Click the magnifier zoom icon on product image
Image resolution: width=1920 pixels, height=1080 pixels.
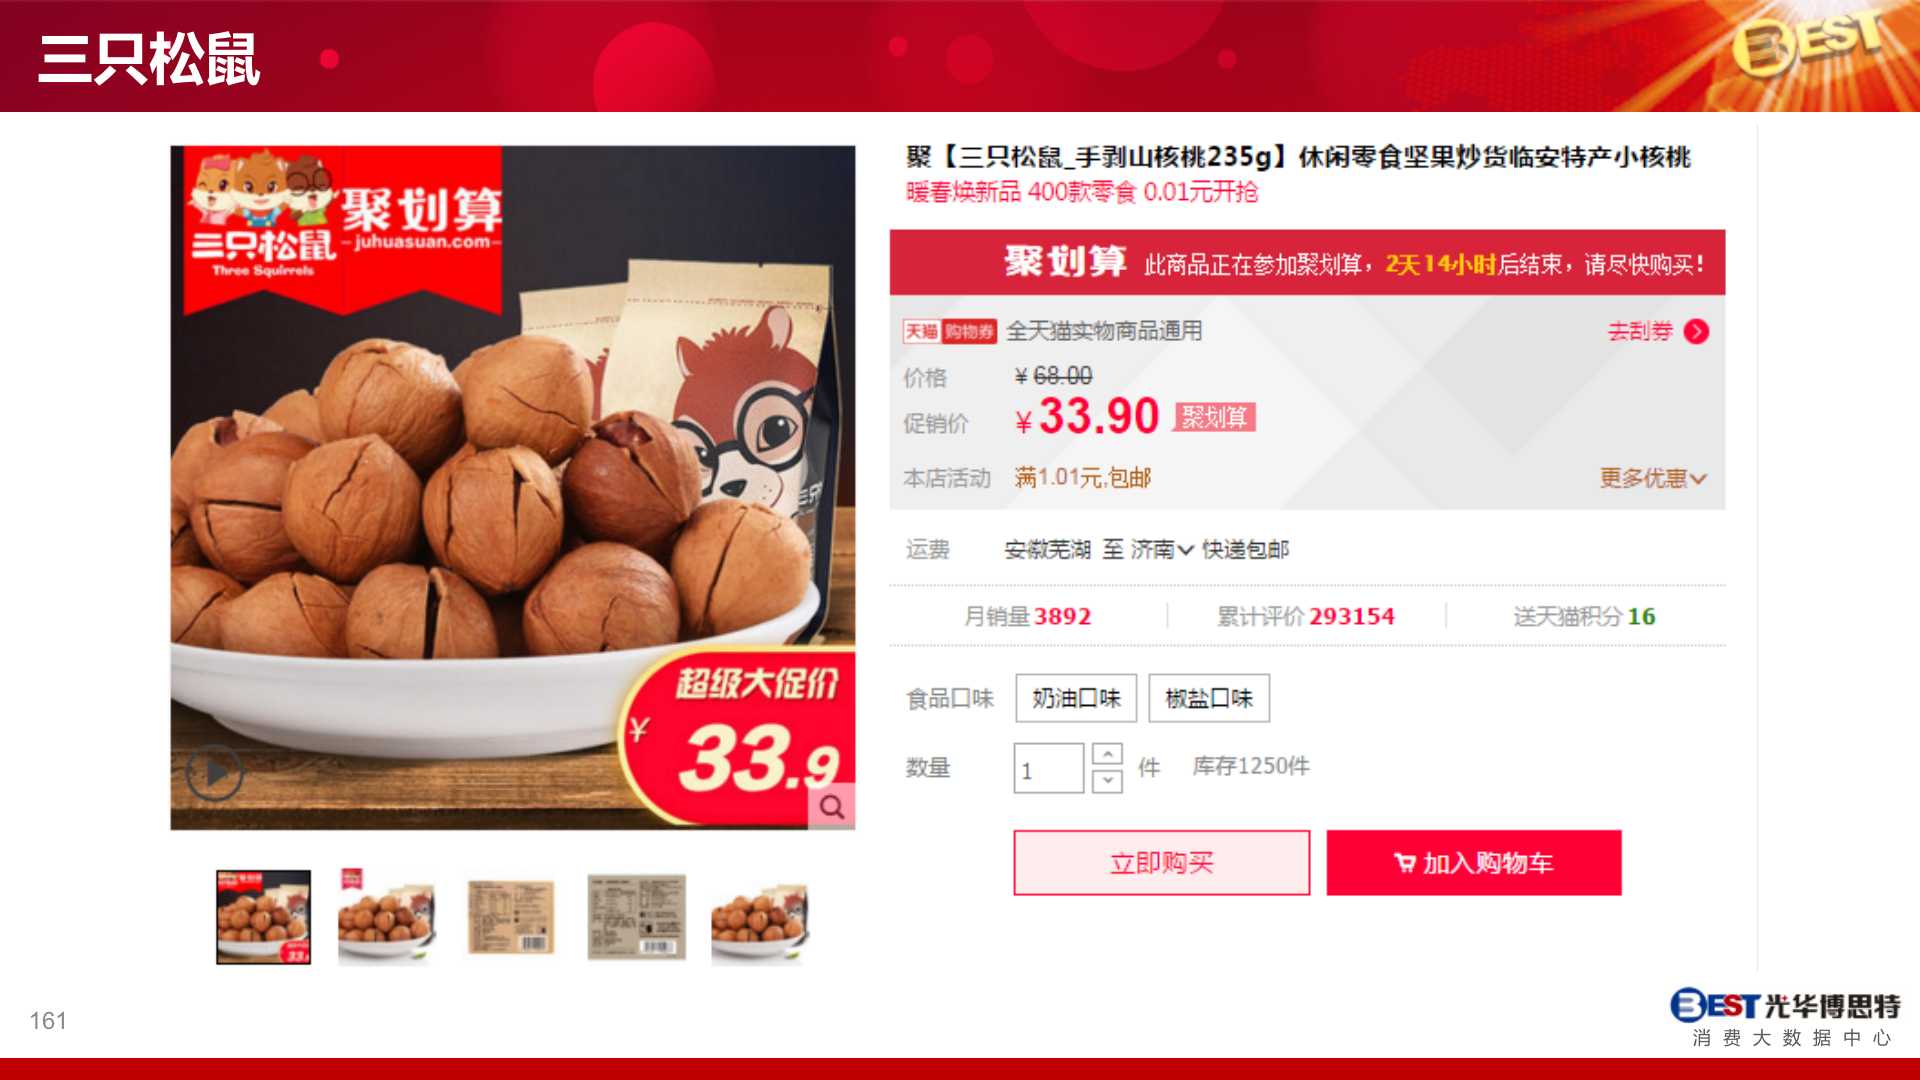tap(832, 806)
